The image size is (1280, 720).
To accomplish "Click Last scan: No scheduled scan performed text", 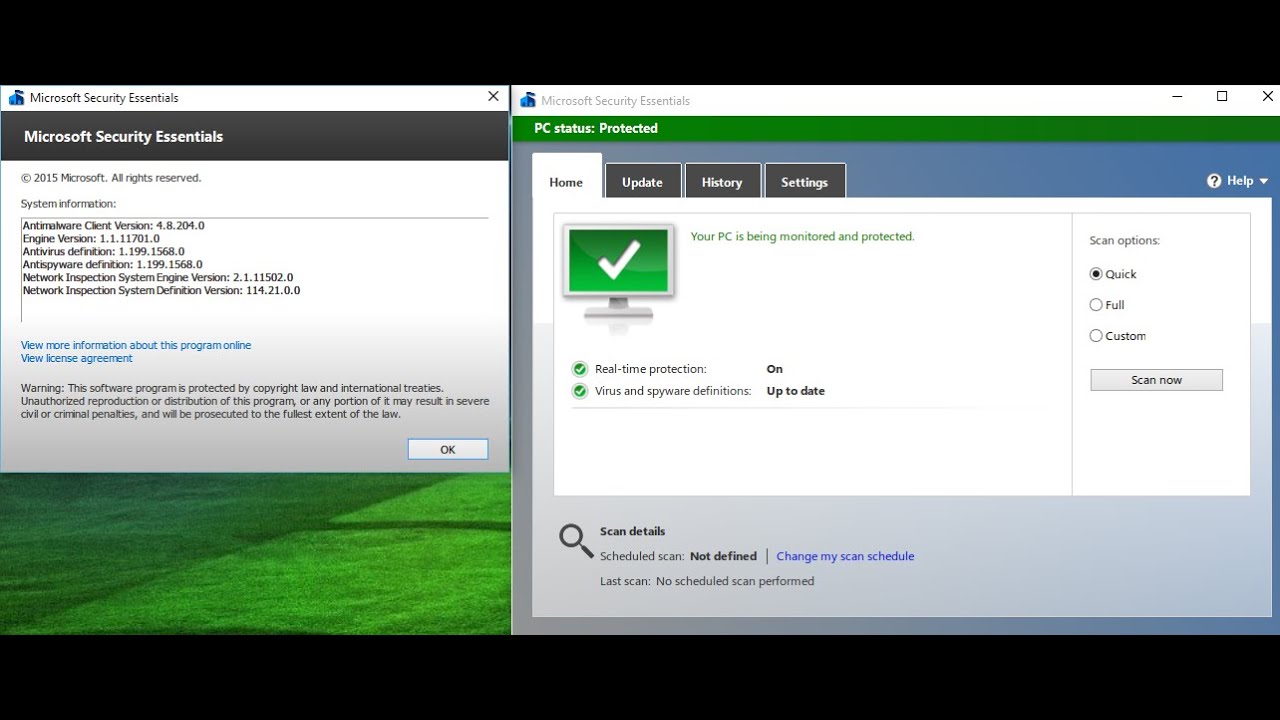I will pos(707,581).
